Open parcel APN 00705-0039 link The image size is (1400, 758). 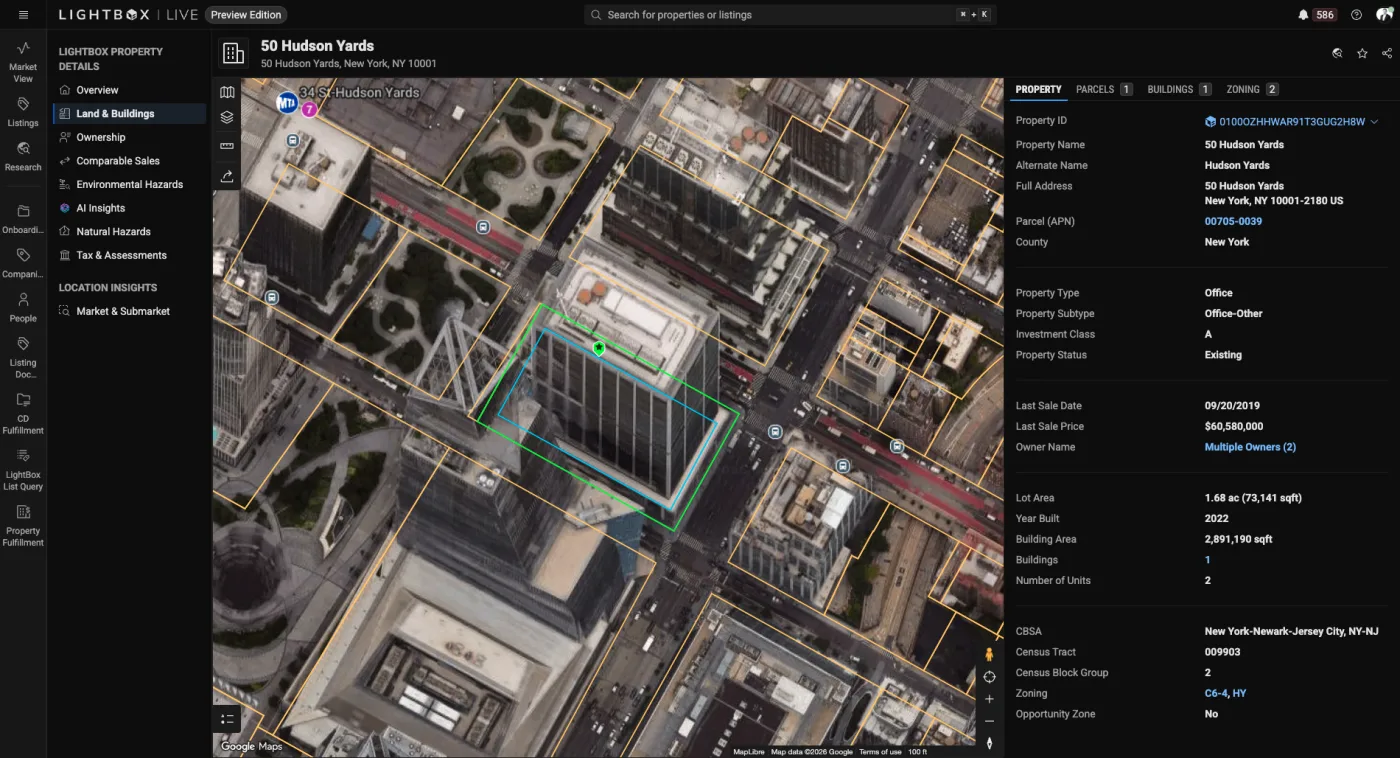1233,221
